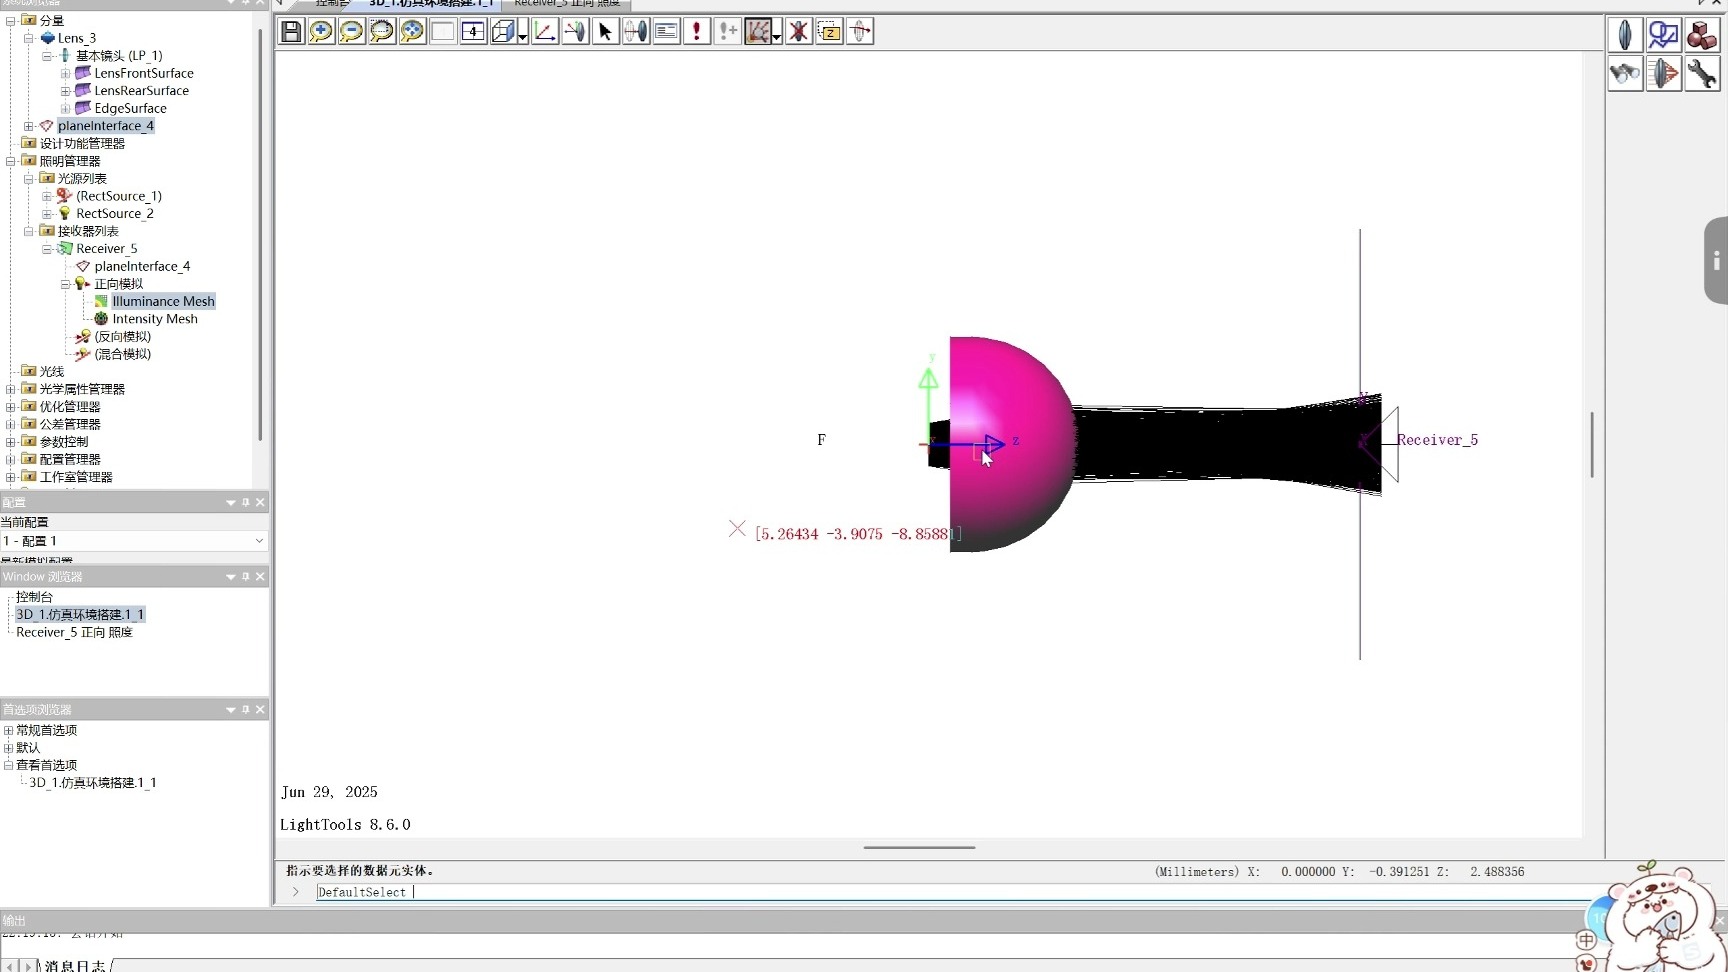1728x972 pixels.
Task: Select LensRearSurface in the tree
Action: tap(141, 91)
